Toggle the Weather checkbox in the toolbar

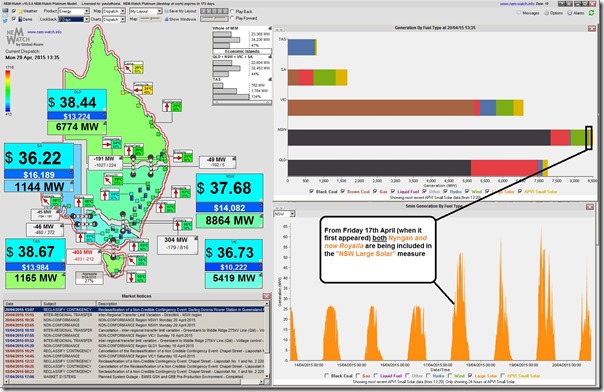[x=15, y=11]
